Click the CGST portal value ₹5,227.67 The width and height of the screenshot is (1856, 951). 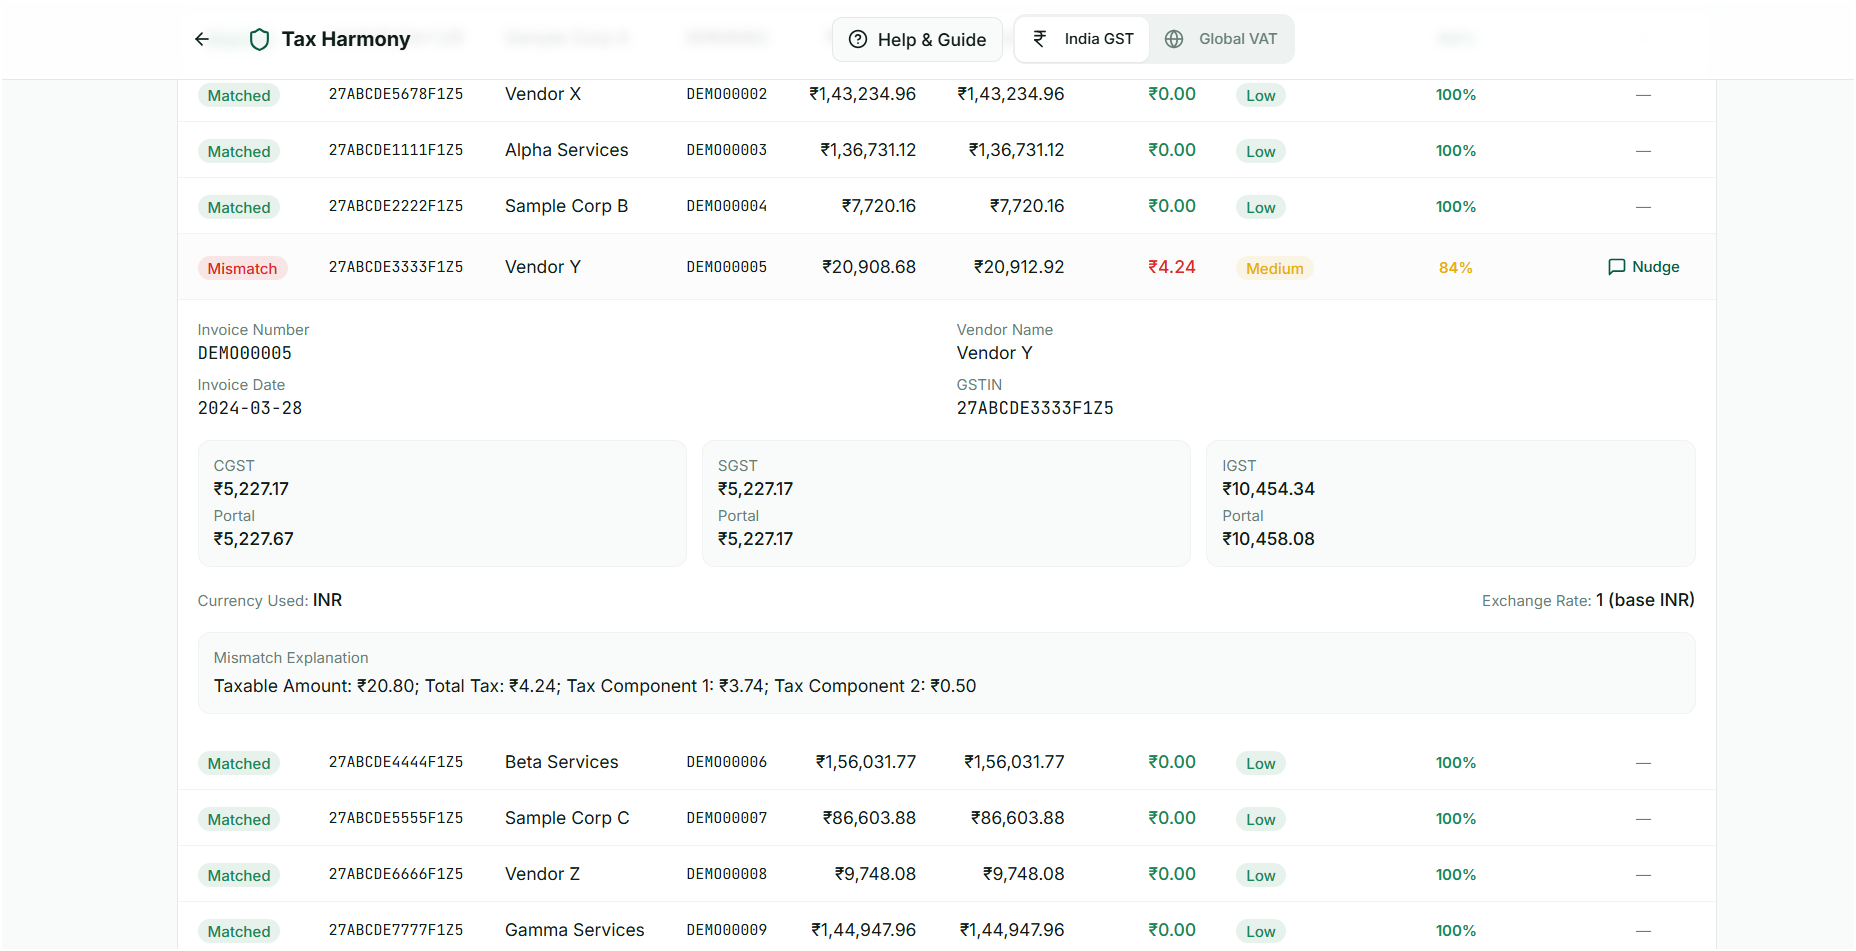tap(254, 539)
